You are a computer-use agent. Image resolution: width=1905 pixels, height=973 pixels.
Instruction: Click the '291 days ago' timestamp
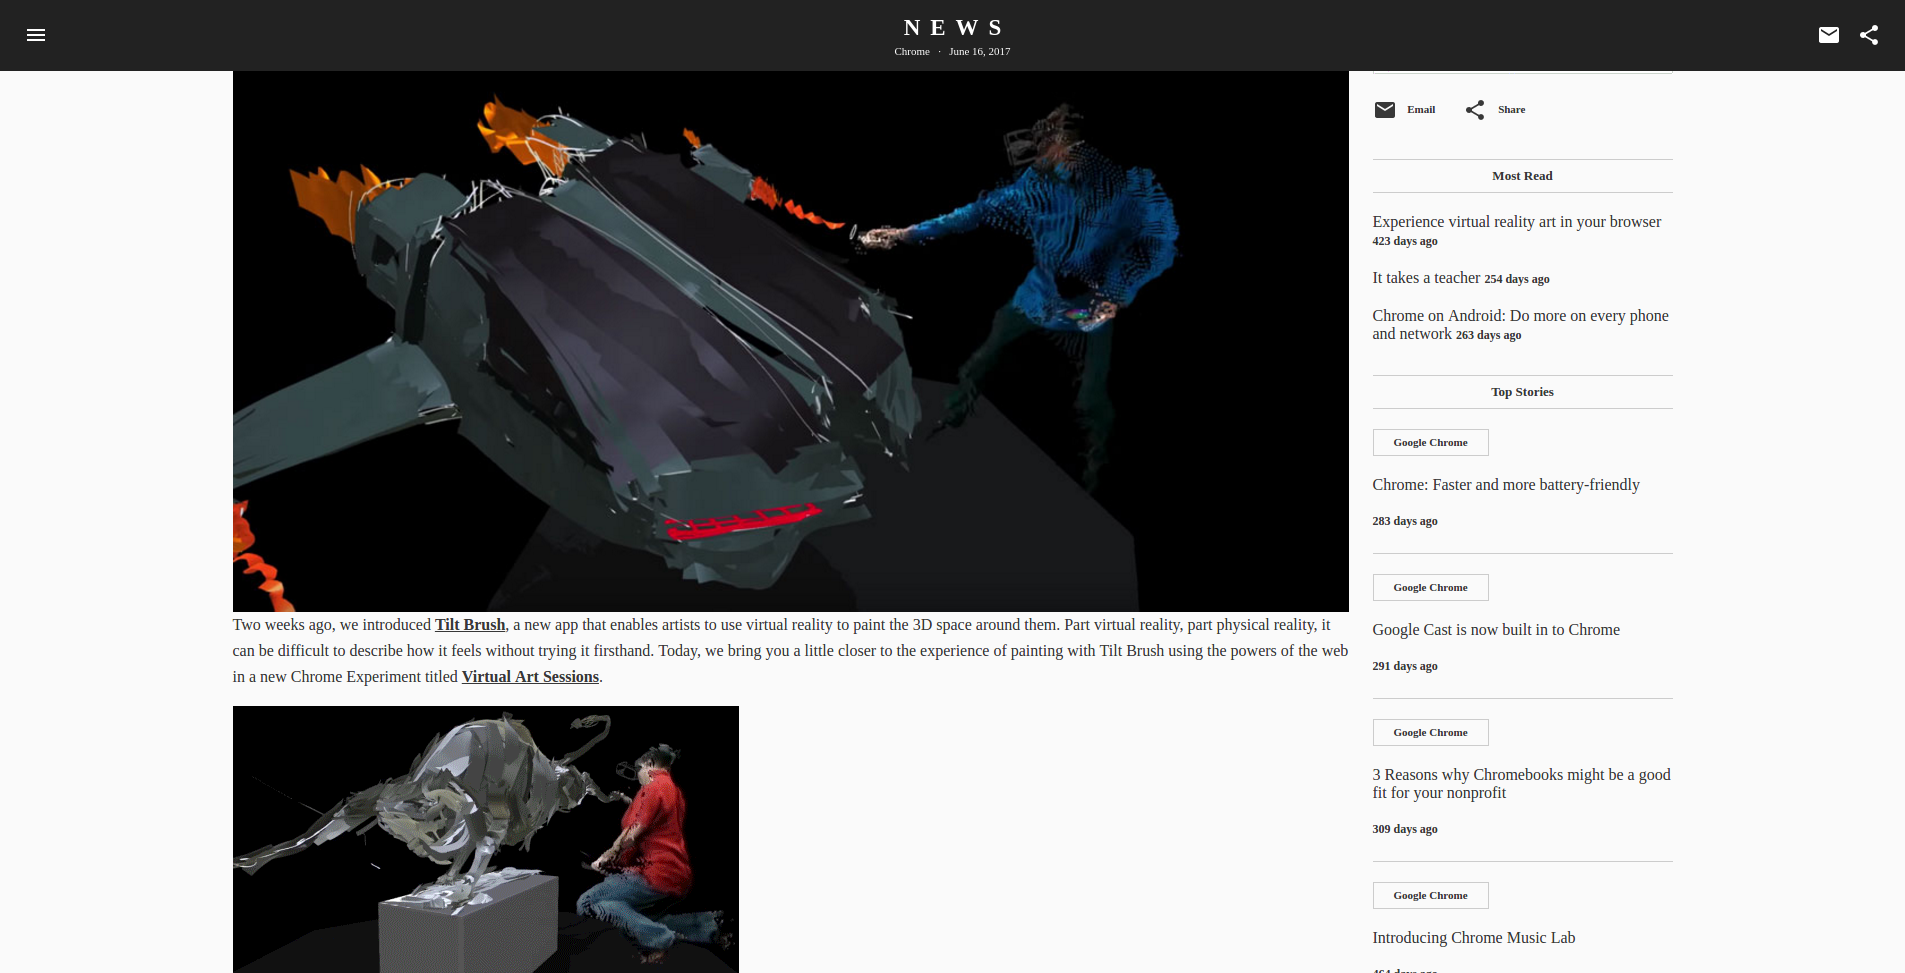coord(1405,667)
